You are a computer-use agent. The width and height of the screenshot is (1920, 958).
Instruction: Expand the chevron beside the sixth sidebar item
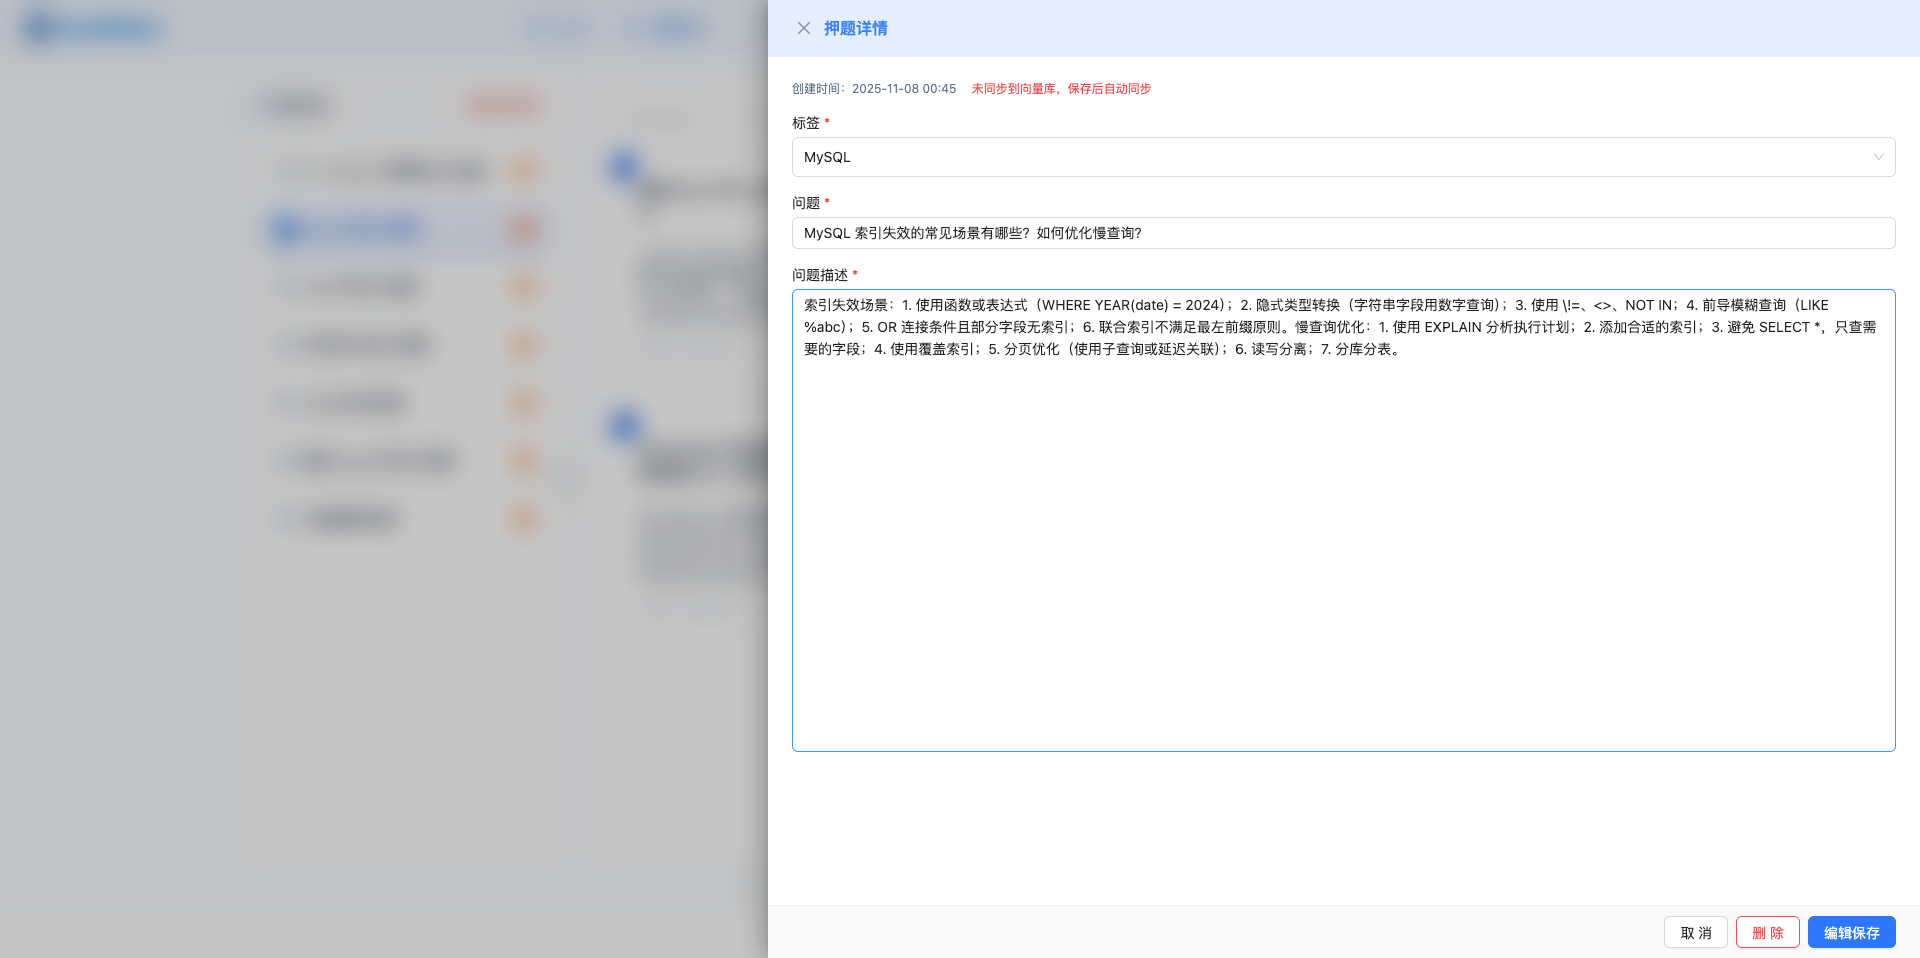565,481
